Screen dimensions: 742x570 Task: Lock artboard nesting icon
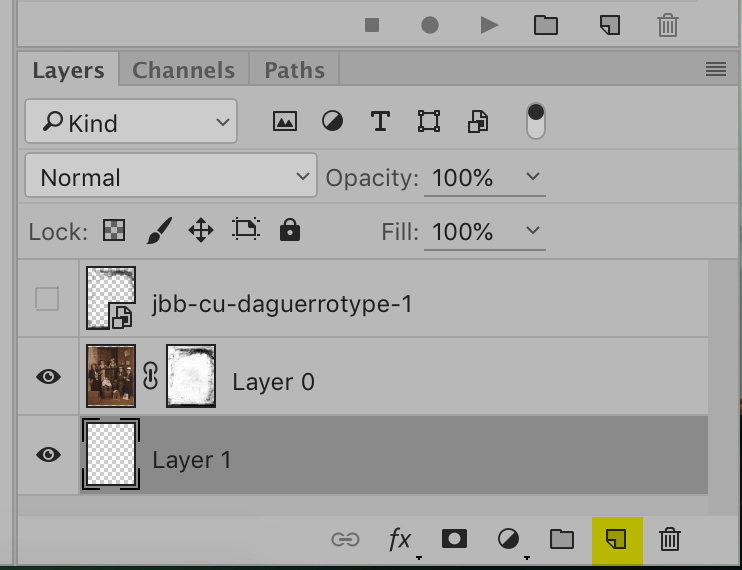(246, 229)
